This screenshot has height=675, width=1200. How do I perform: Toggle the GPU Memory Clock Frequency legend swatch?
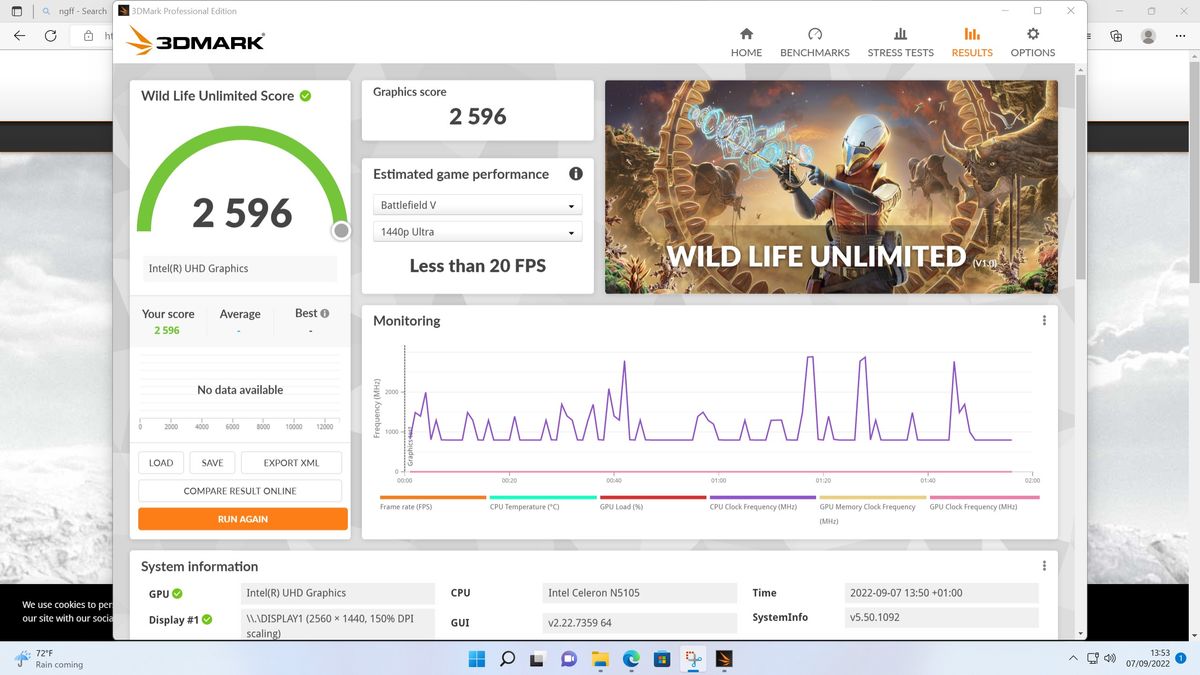872,497
